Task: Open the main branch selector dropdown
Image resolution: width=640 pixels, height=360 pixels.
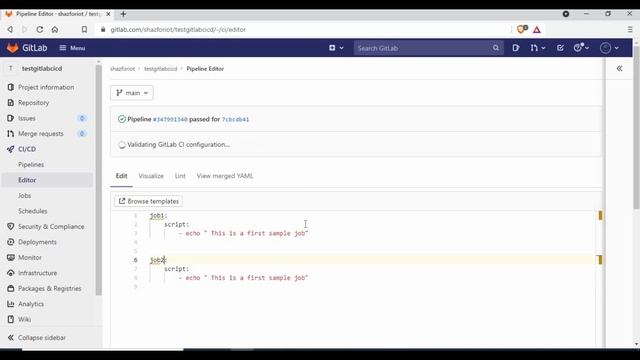Action: click(131, 93)
